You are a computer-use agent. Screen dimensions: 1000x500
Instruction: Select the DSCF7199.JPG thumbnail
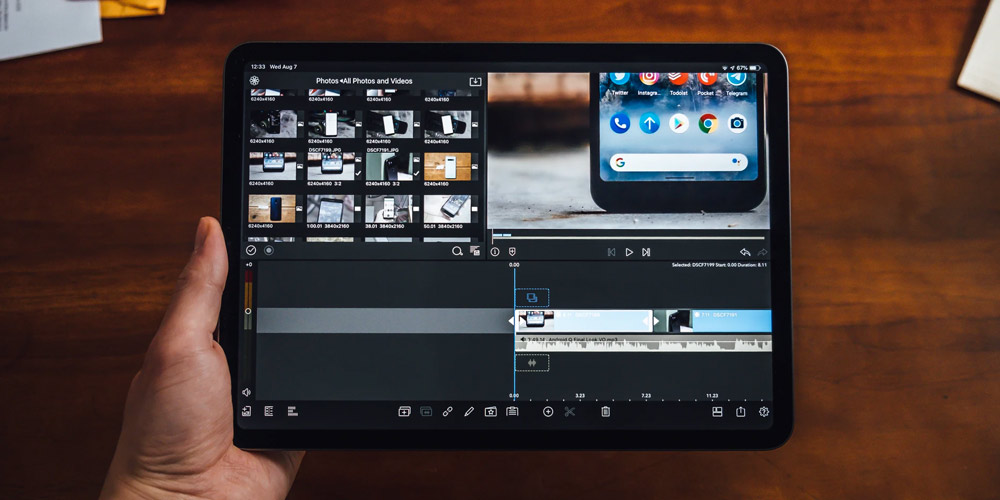point(332,166)
